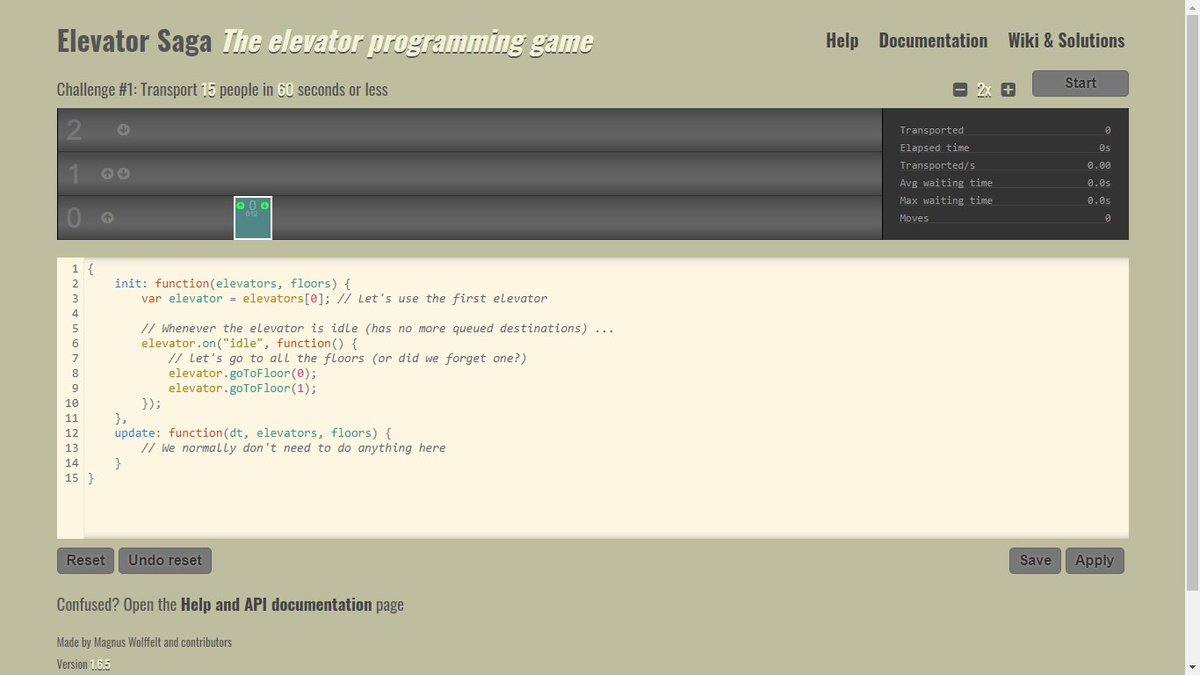Image resolution: width=1200 pixels, height=675 pixels.
Task: Click the 2x speed indicator label
Action: [984, 89]
